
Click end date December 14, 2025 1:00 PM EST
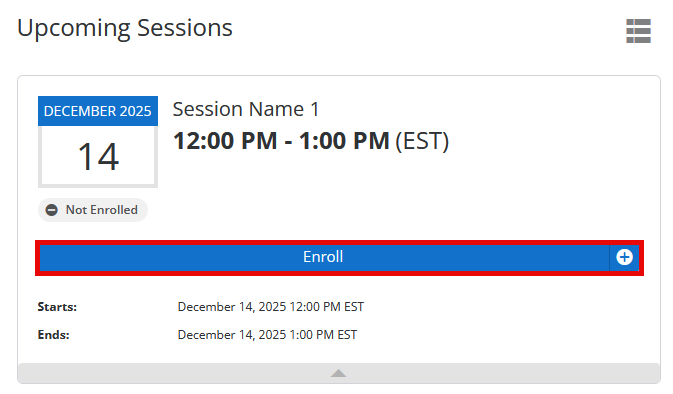pos(267,335)
